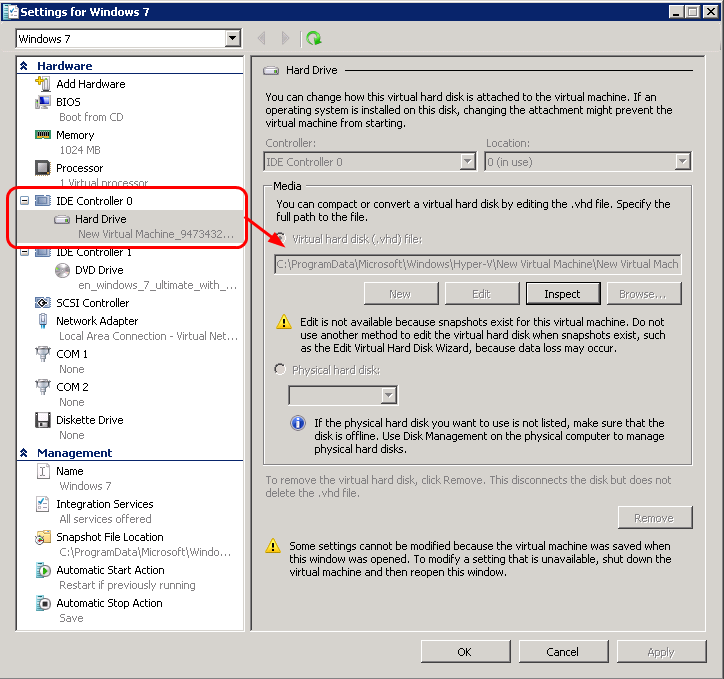
Task: Click the Memory chip icon
Action: point(42,134)
